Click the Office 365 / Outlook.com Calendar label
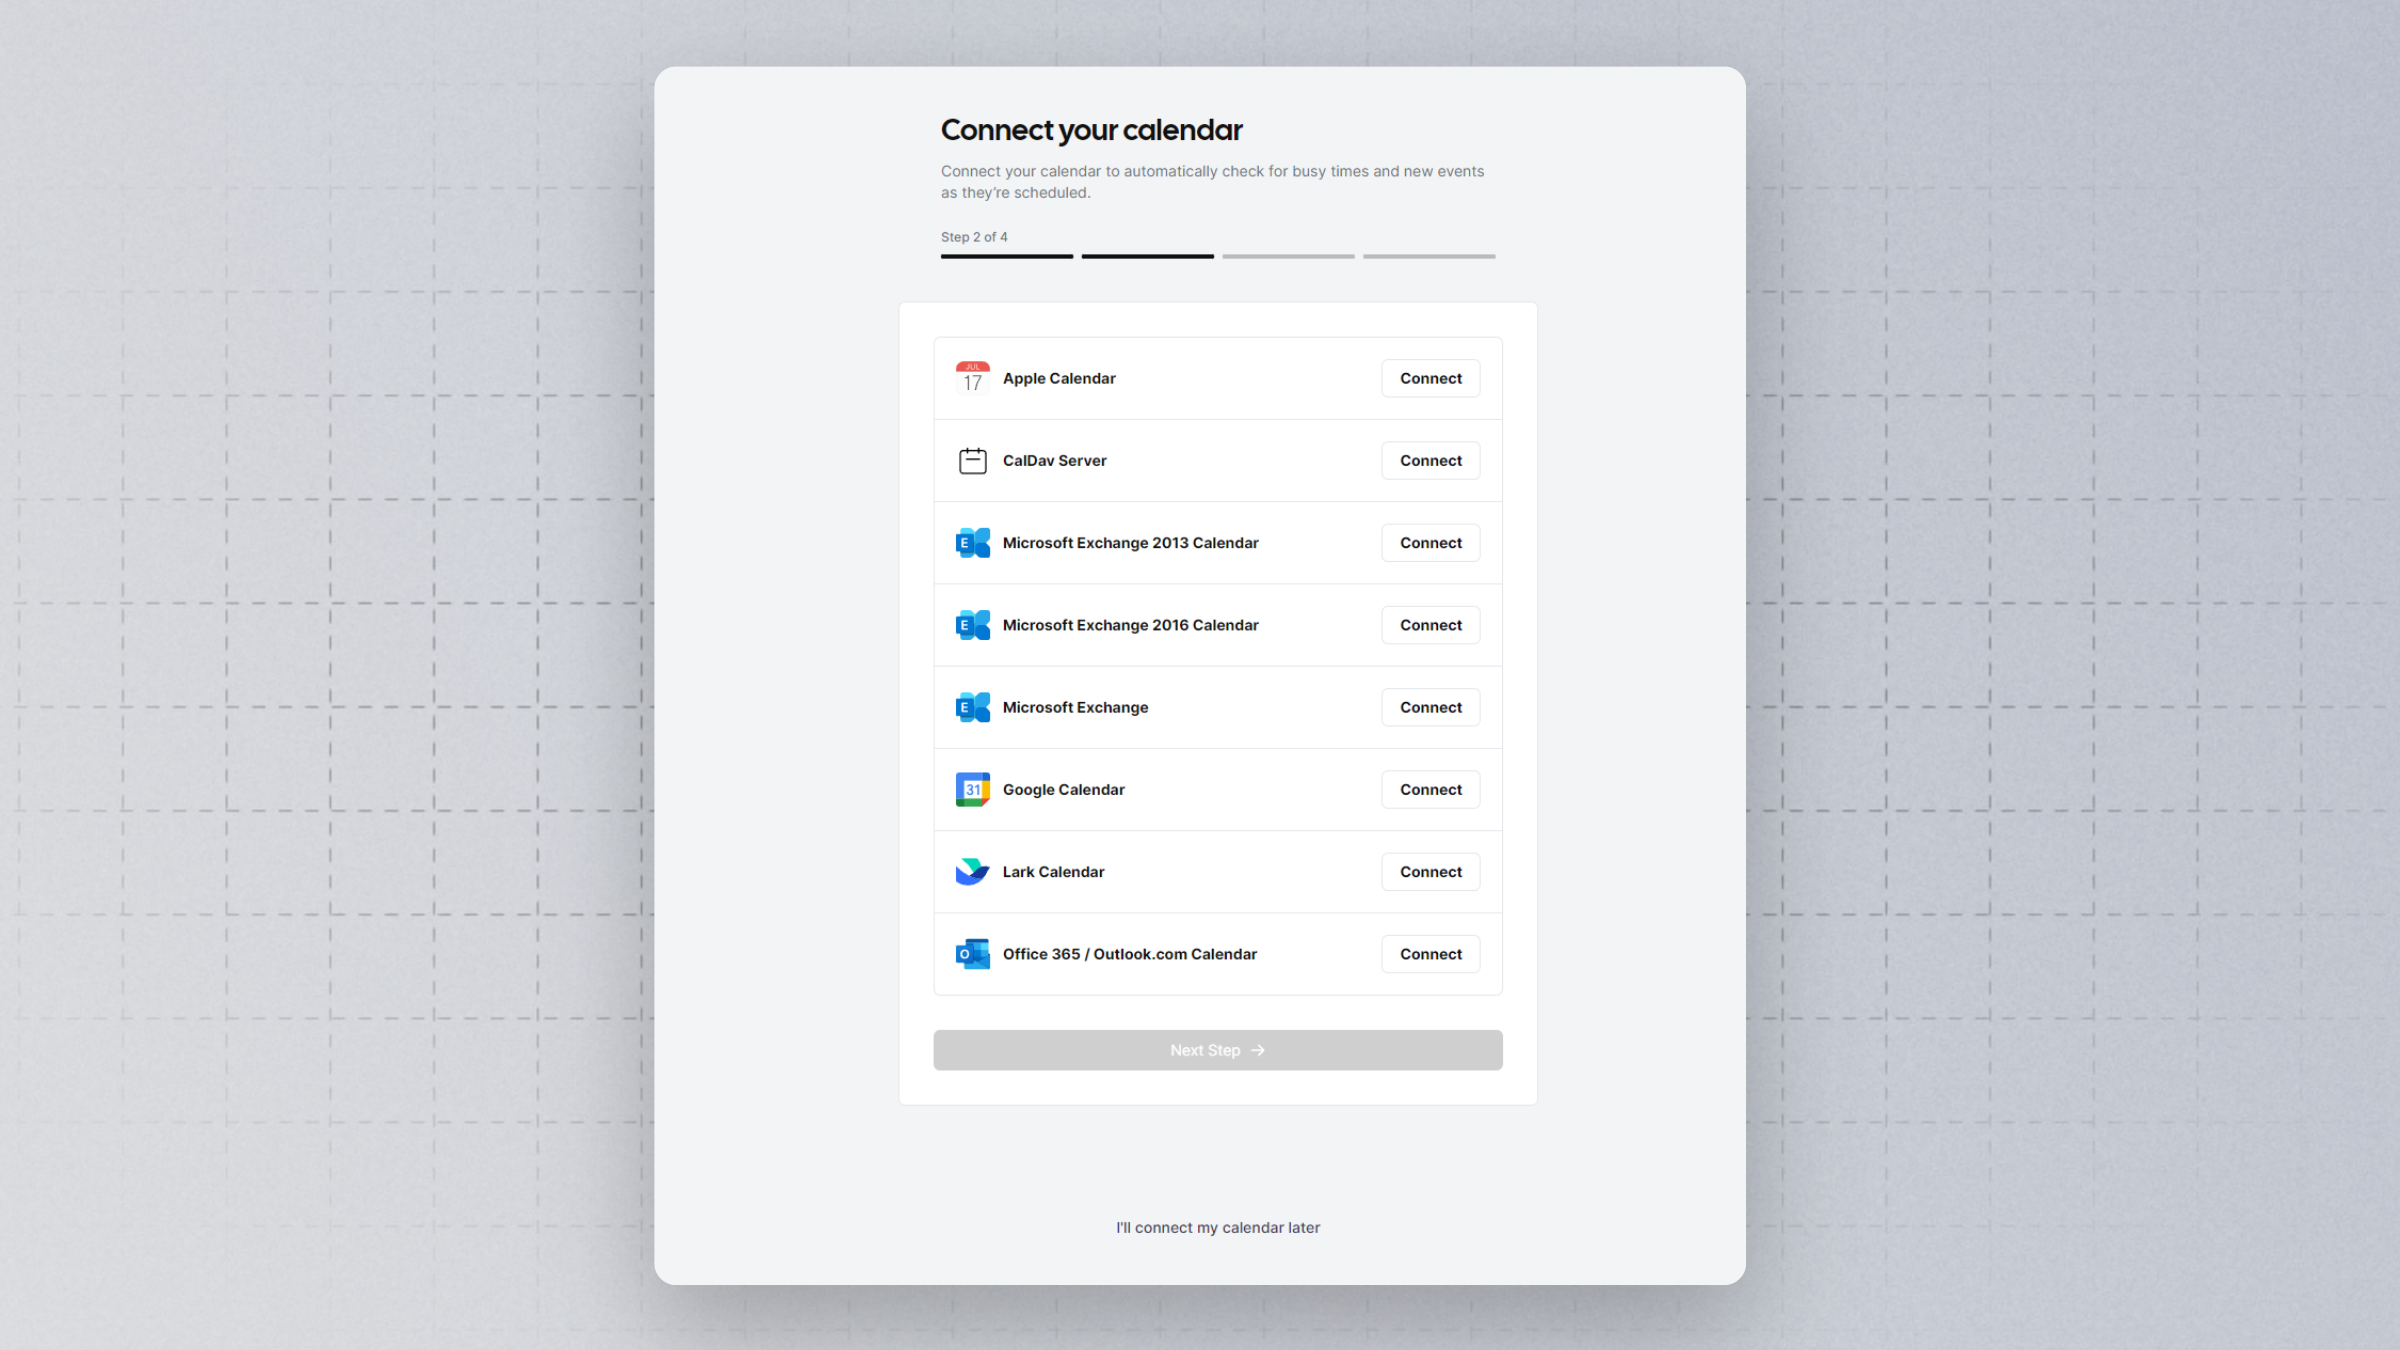This screenshot has width=2400, height=1350. tap(1129, 954)
